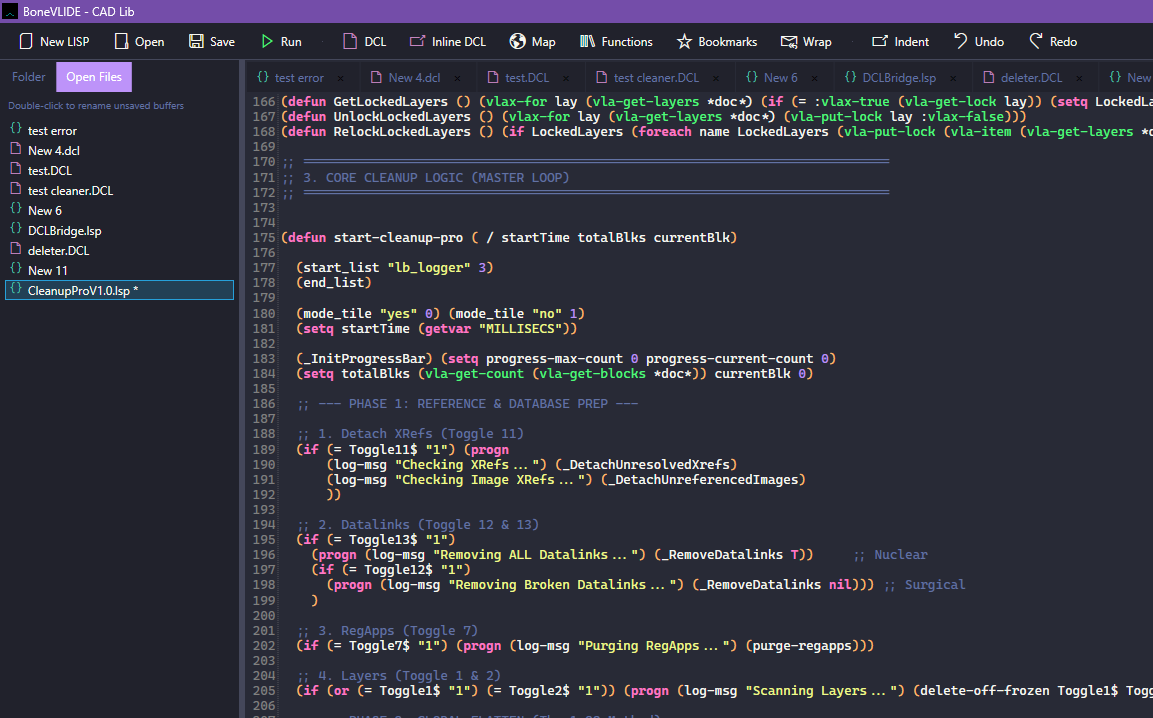Viewport: 1153px width, 718px height.
Task: Click 'UnlockLockedLayers' on line 167
Action: click(x=402, y=116)
